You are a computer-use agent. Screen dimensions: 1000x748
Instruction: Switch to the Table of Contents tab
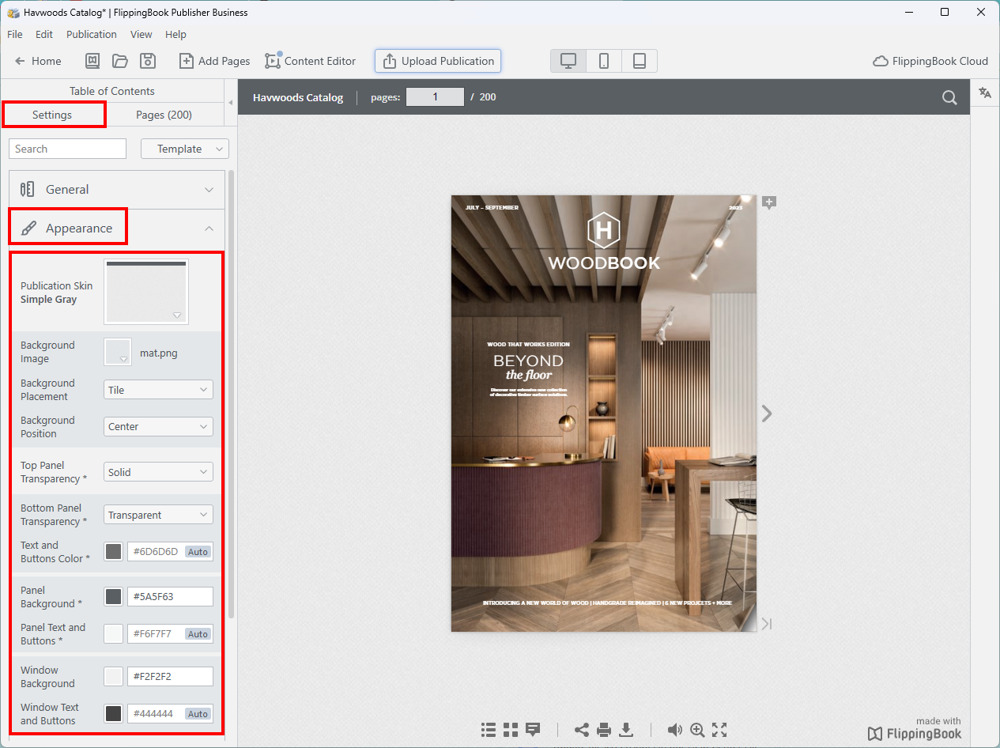click(x=112, y=91)
